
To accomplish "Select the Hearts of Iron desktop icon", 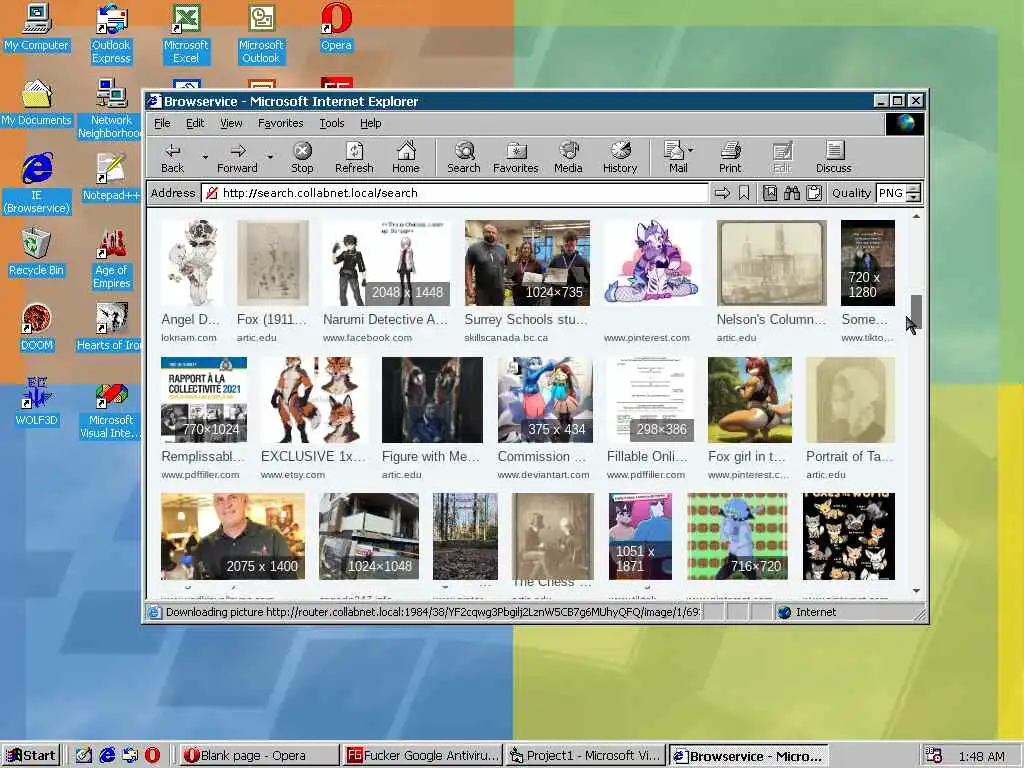I will coord(109,328).
